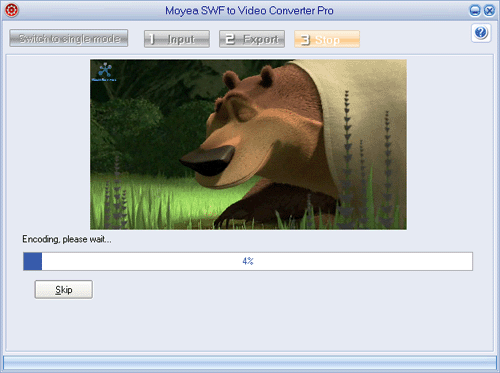Go to step 1 Input
Viewport: 500px width, 373px height.
tap(177, 39)
